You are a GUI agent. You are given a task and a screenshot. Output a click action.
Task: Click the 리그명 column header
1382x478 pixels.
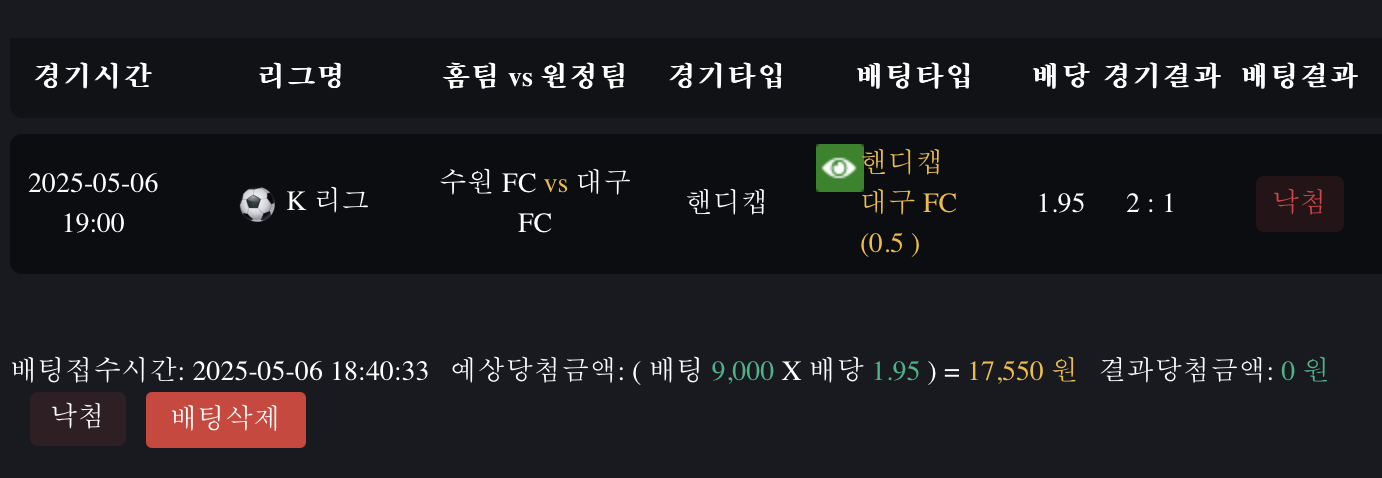(x=301, y=76)
